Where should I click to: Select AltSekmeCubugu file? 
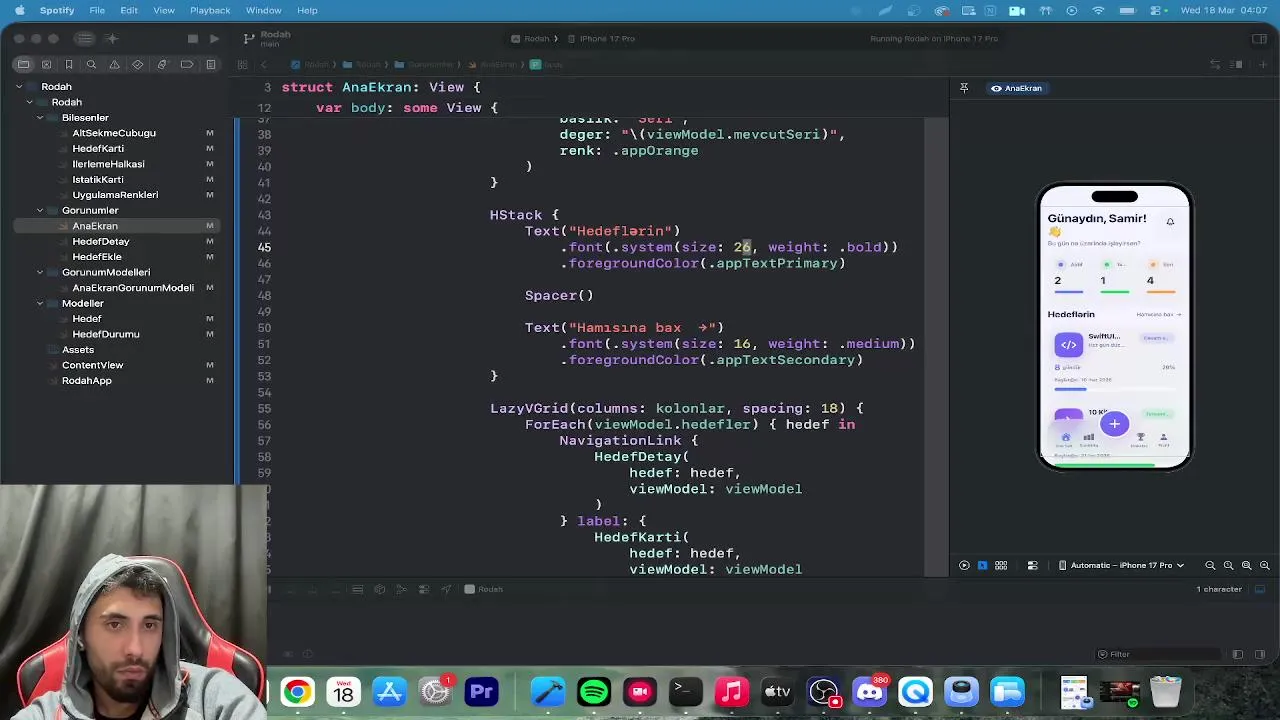point(113,133)
